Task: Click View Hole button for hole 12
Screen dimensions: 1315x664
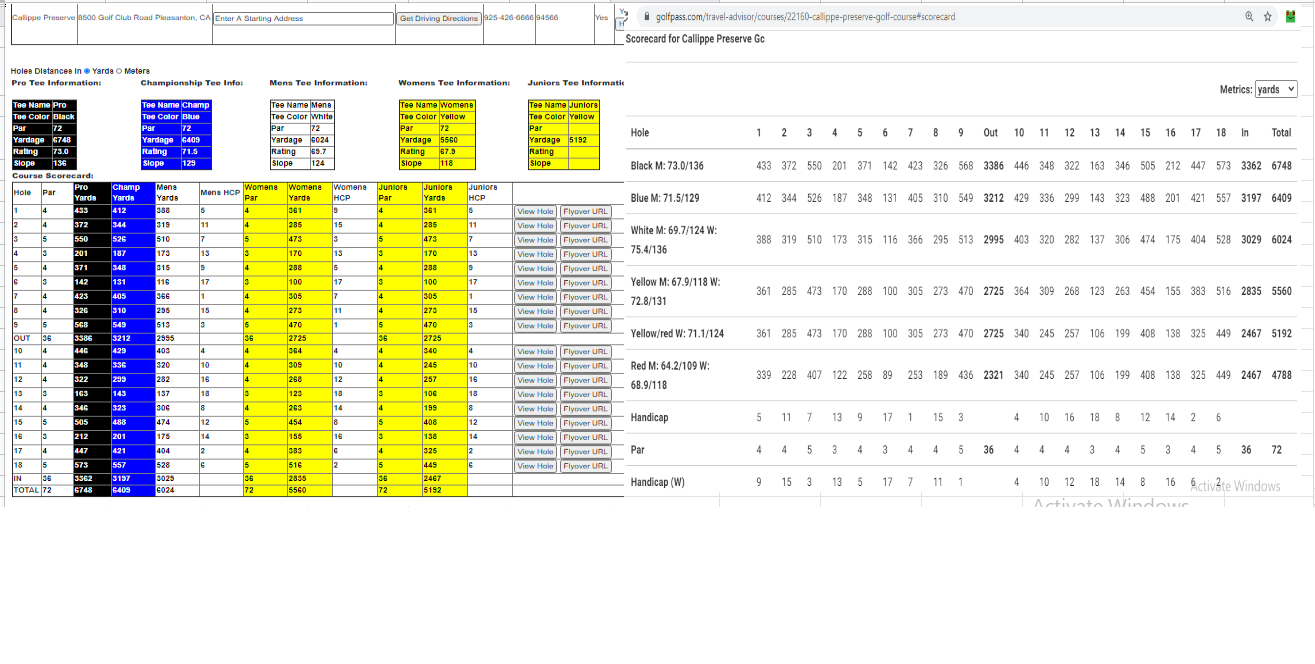Action: click(535, 380)
